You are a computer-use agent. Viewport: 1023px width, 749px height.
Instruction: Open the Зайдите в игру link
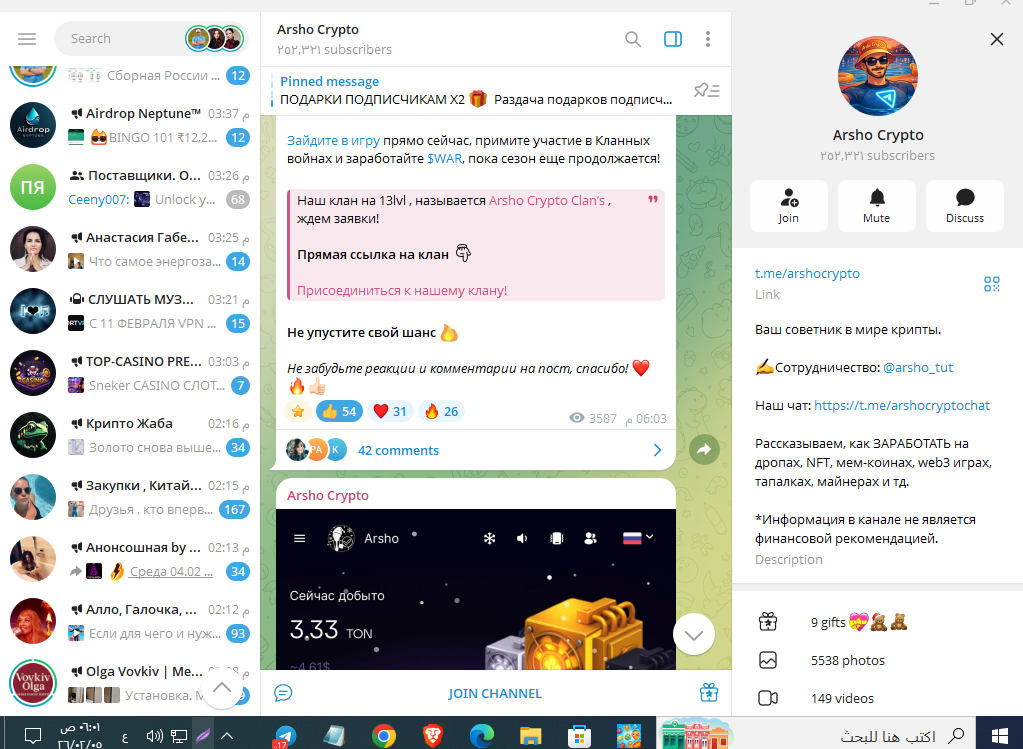(x=333, y=140)
